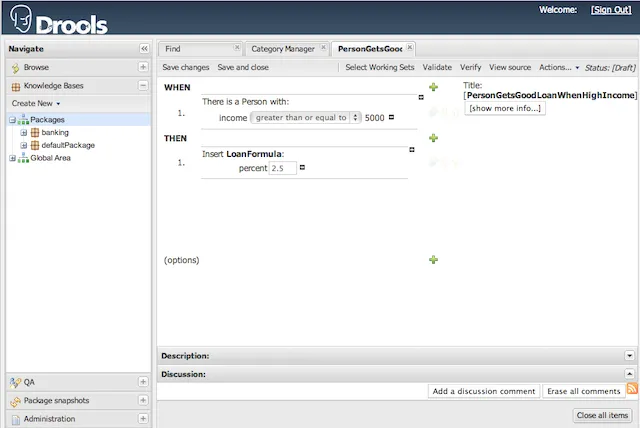This screenshot has height=428, width=640.
Task: Click Add a discussion comment
Action: point(484,391)
